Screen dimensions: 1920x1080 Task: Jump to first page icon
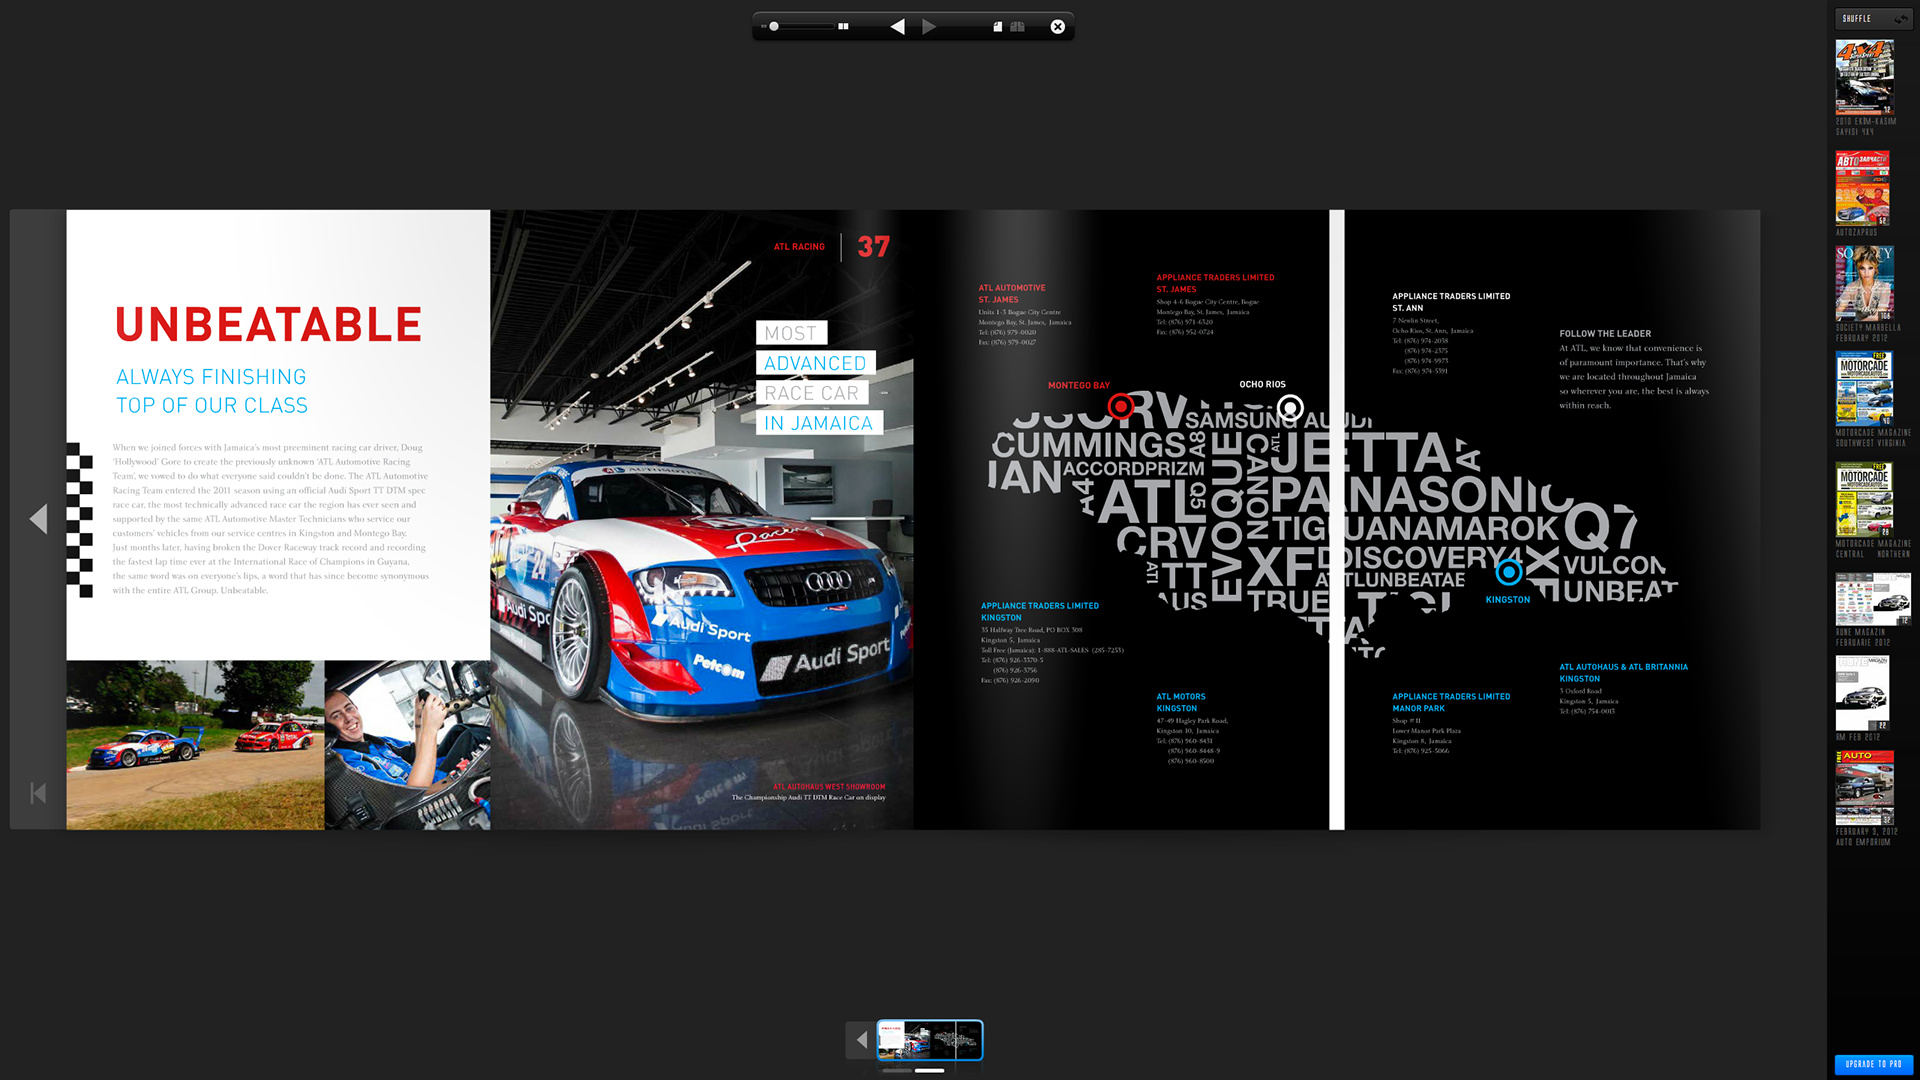point(38,793)
